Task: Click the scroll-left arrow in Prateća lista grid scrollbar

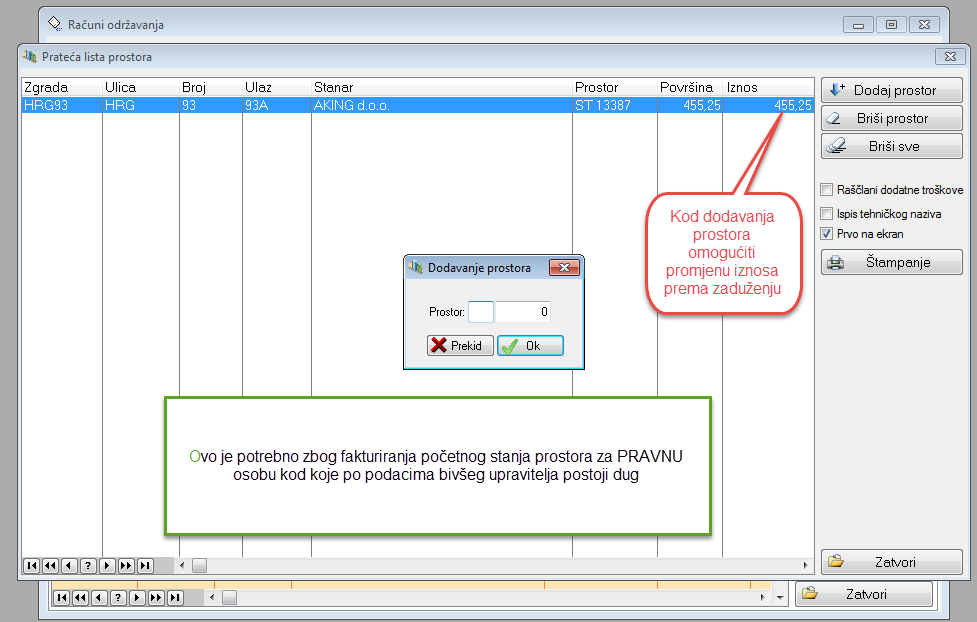Action: (x=182, y=565)
